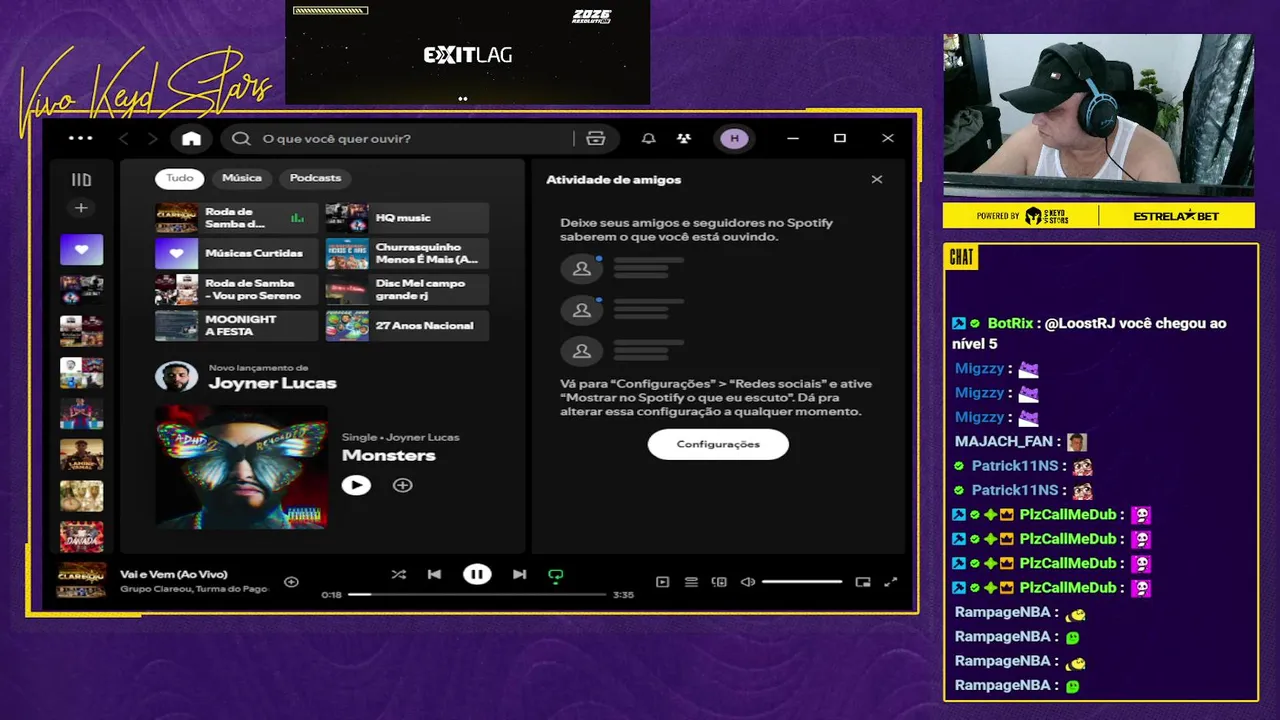Toggle the Now Playing view icon
The height and width of the screenshot is (720, 1280).
pos(662,582)
